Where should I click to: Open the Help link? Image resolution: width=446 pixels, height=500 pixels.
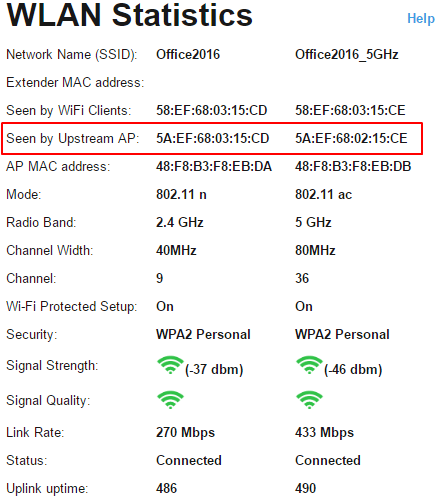pyautogui.click(x=421, y=19)
